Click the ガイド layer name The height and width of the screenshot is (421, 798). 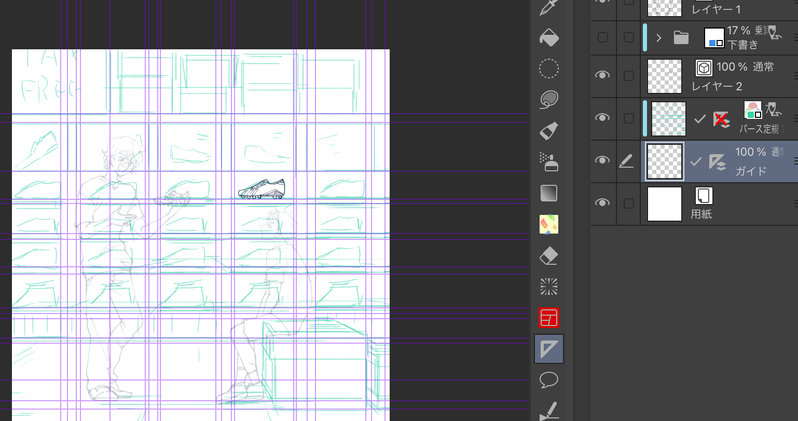[751, 171]
